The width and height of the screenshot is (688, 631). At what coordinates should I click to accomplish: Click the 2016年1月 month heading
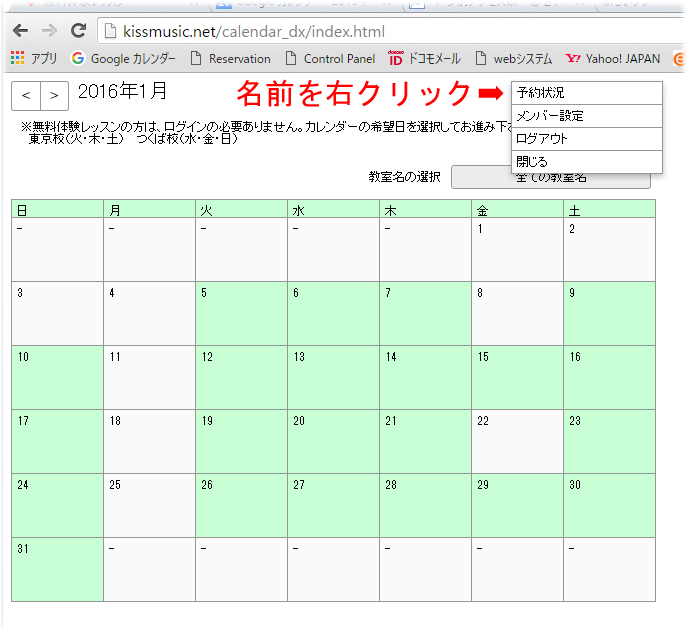(122, 91)
